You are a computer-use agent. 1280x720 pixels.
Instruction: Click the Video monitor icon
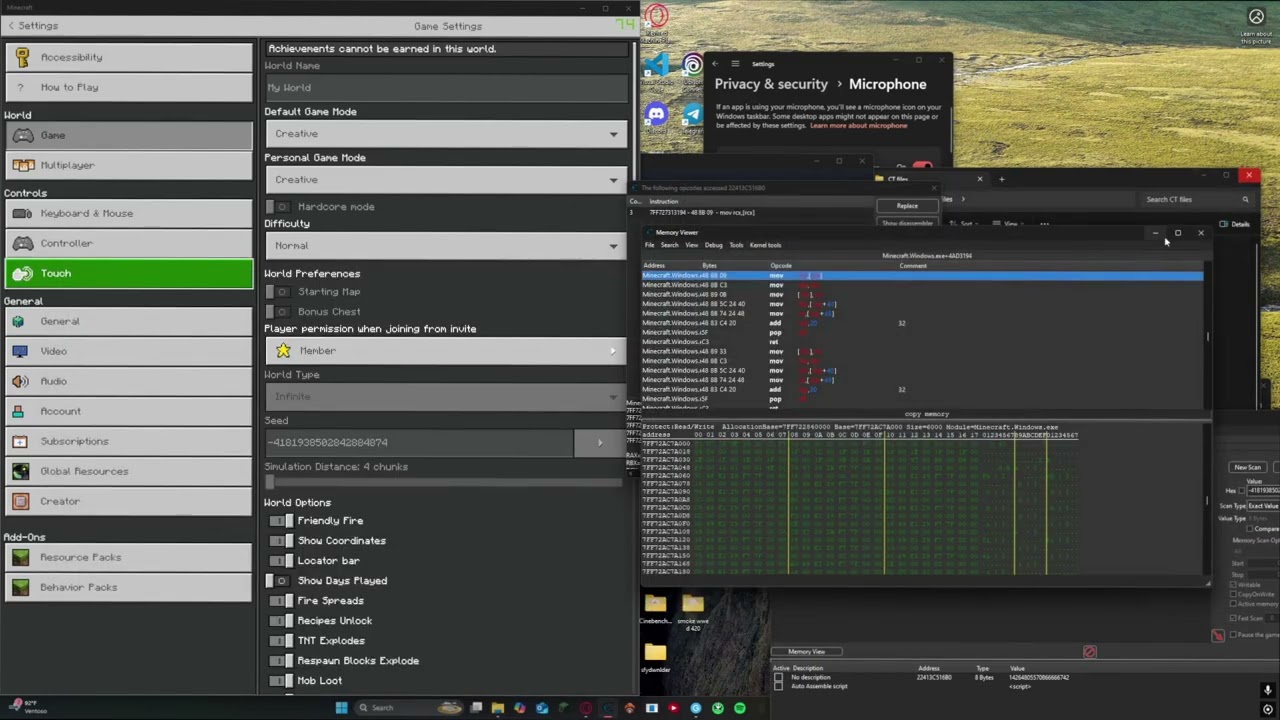coord(21,351)
